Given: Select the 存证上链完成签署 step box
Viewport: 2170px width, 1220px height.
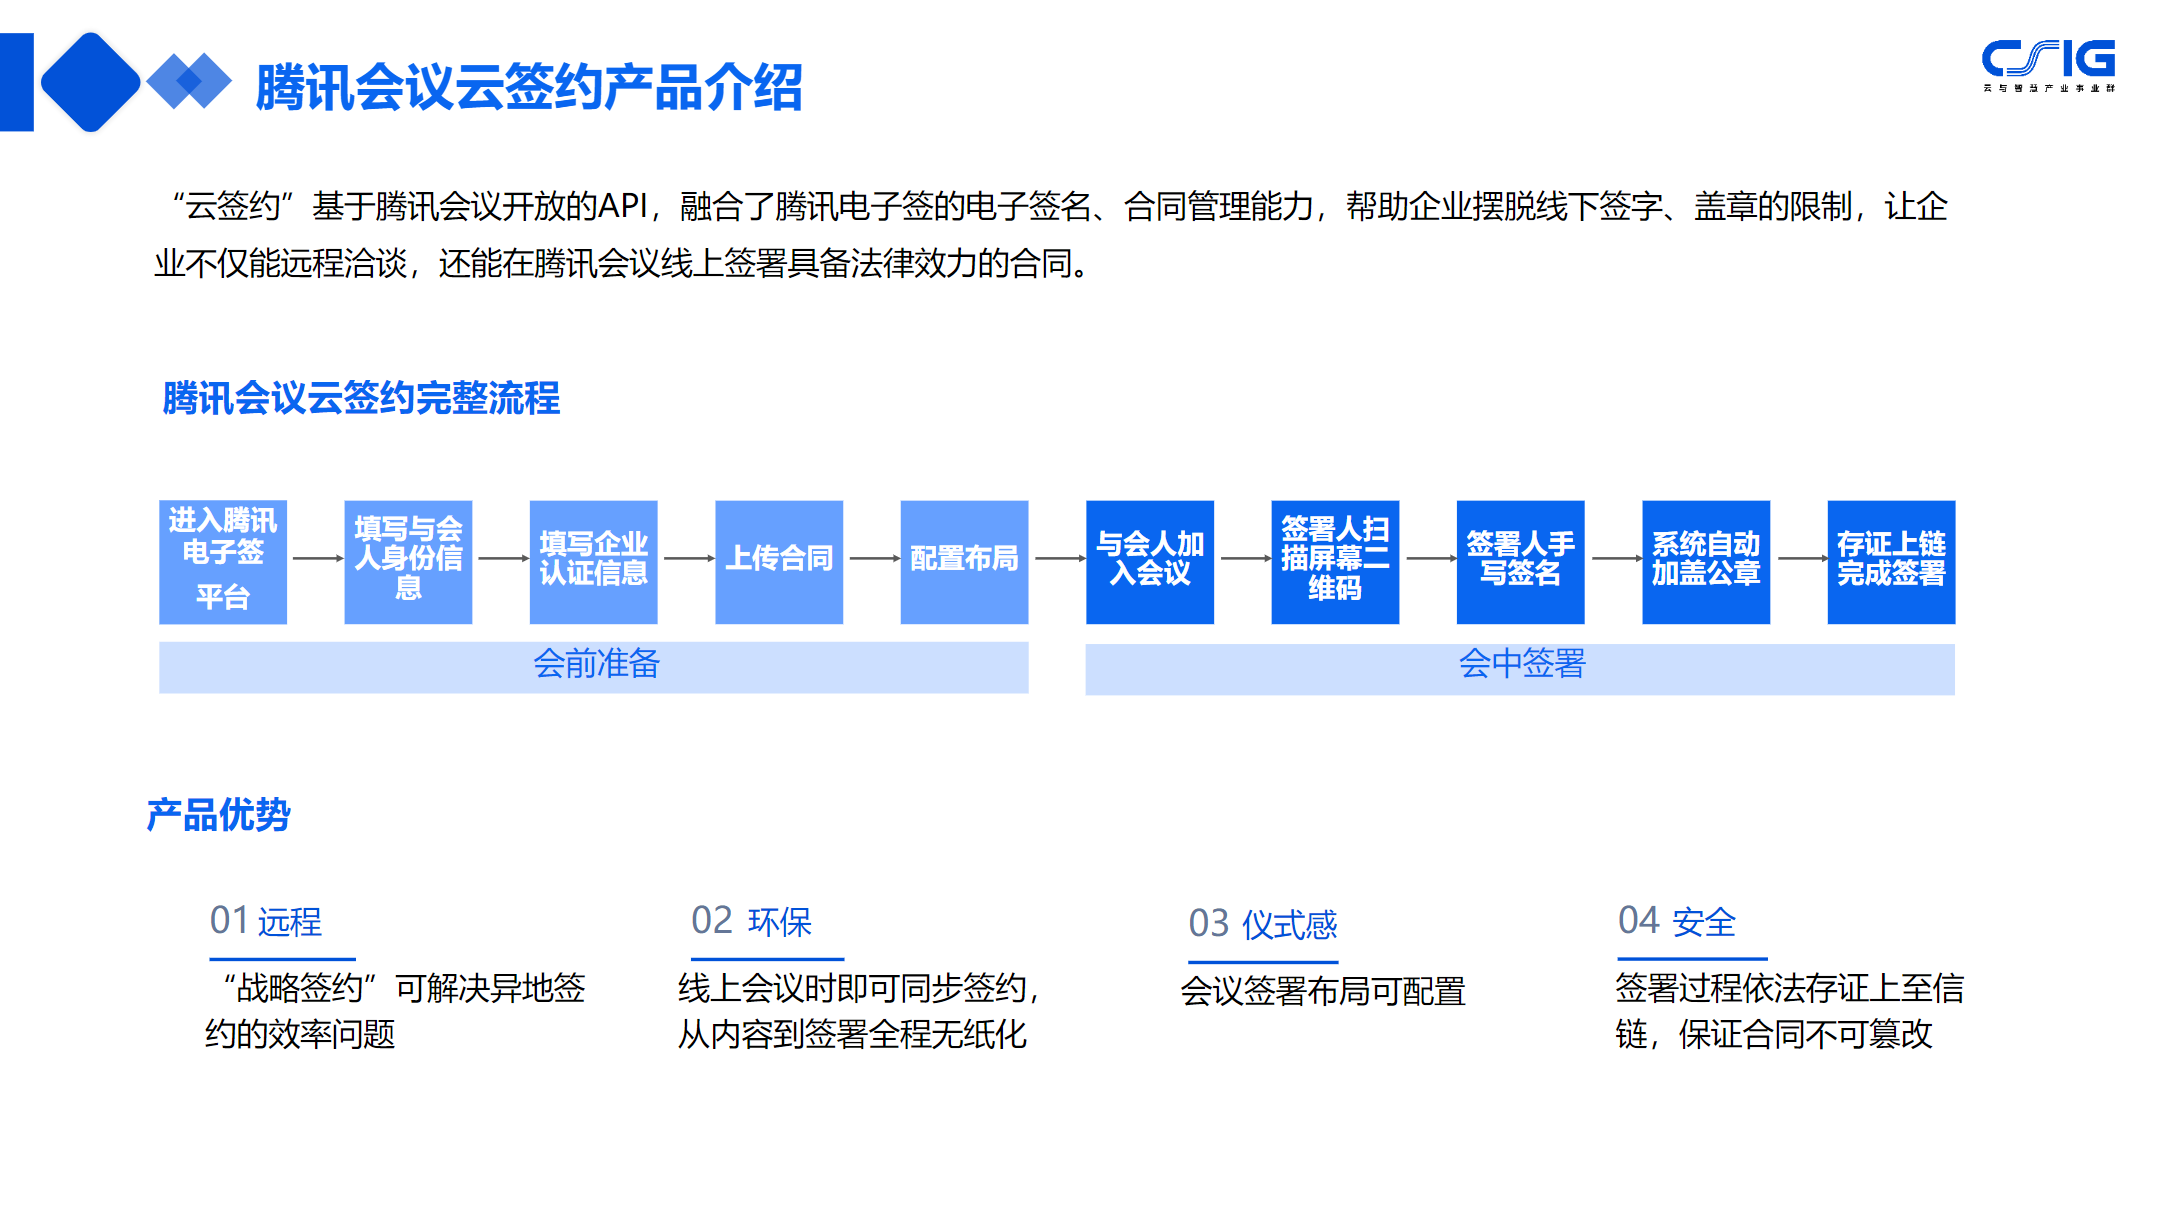Looking at the screenshot, I should pos(1892,562).
